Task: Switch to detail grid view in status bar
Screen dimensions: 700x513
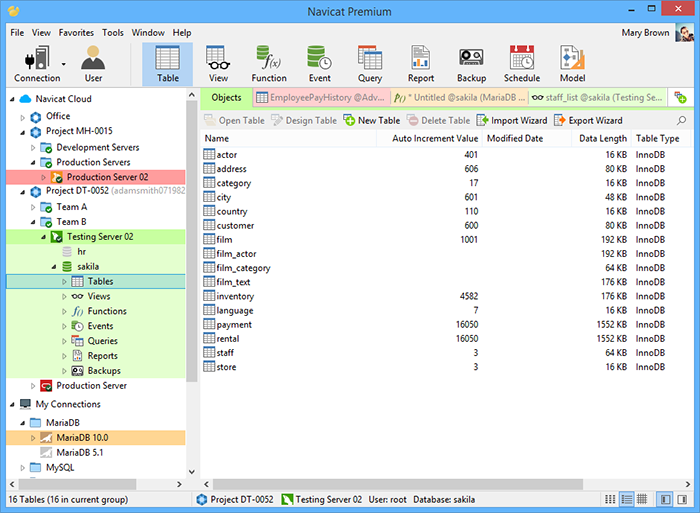Action: (642, 499)
